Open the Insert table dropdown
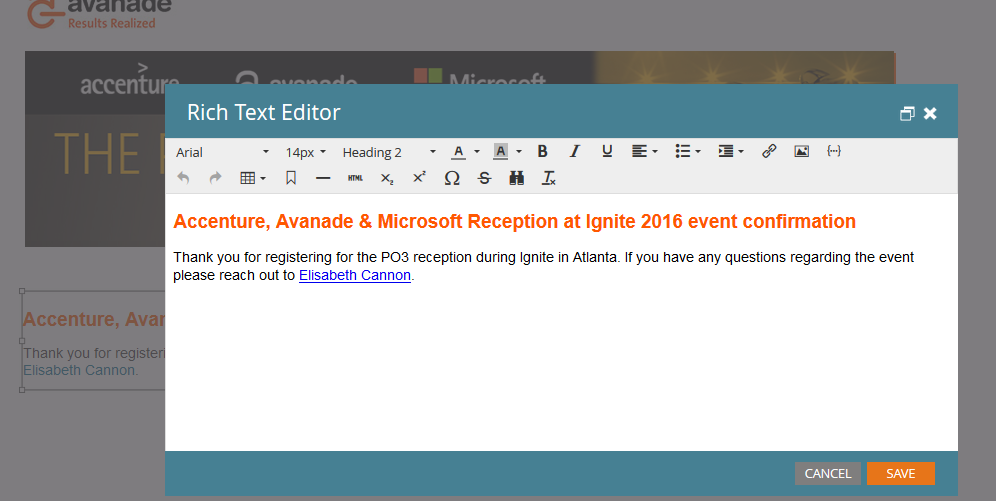Image resolution: width=996 pixels, height=501 pixels. (x=252, y=178)
